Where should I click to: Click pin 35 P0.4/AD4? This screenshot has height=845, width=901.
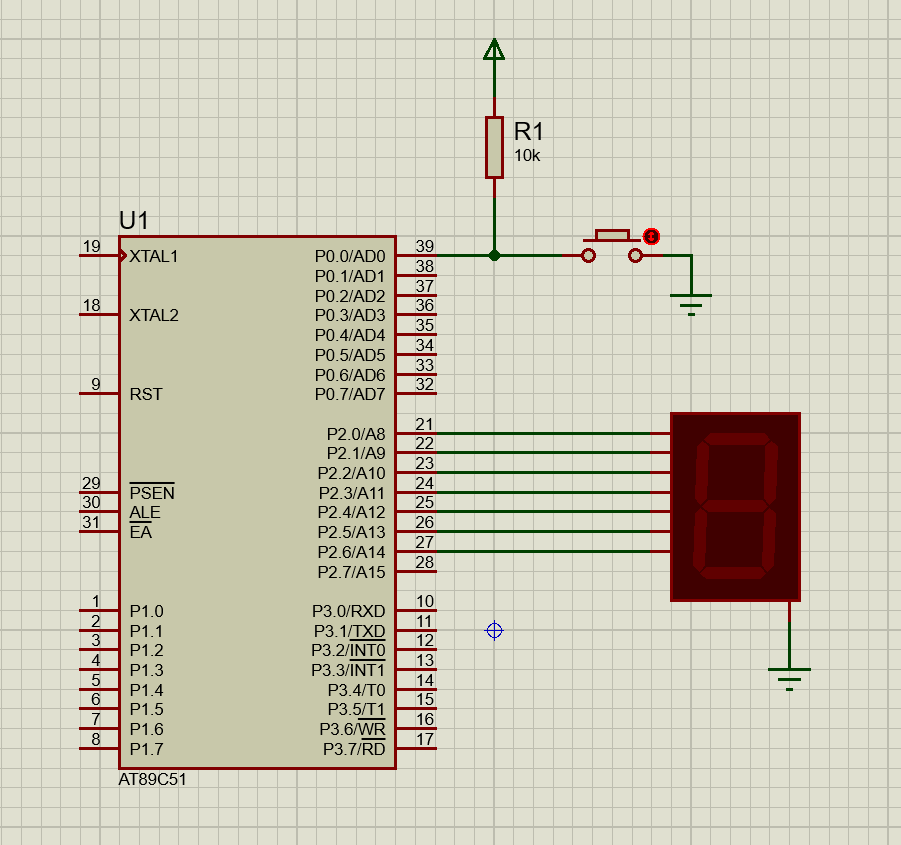[417, 334]
